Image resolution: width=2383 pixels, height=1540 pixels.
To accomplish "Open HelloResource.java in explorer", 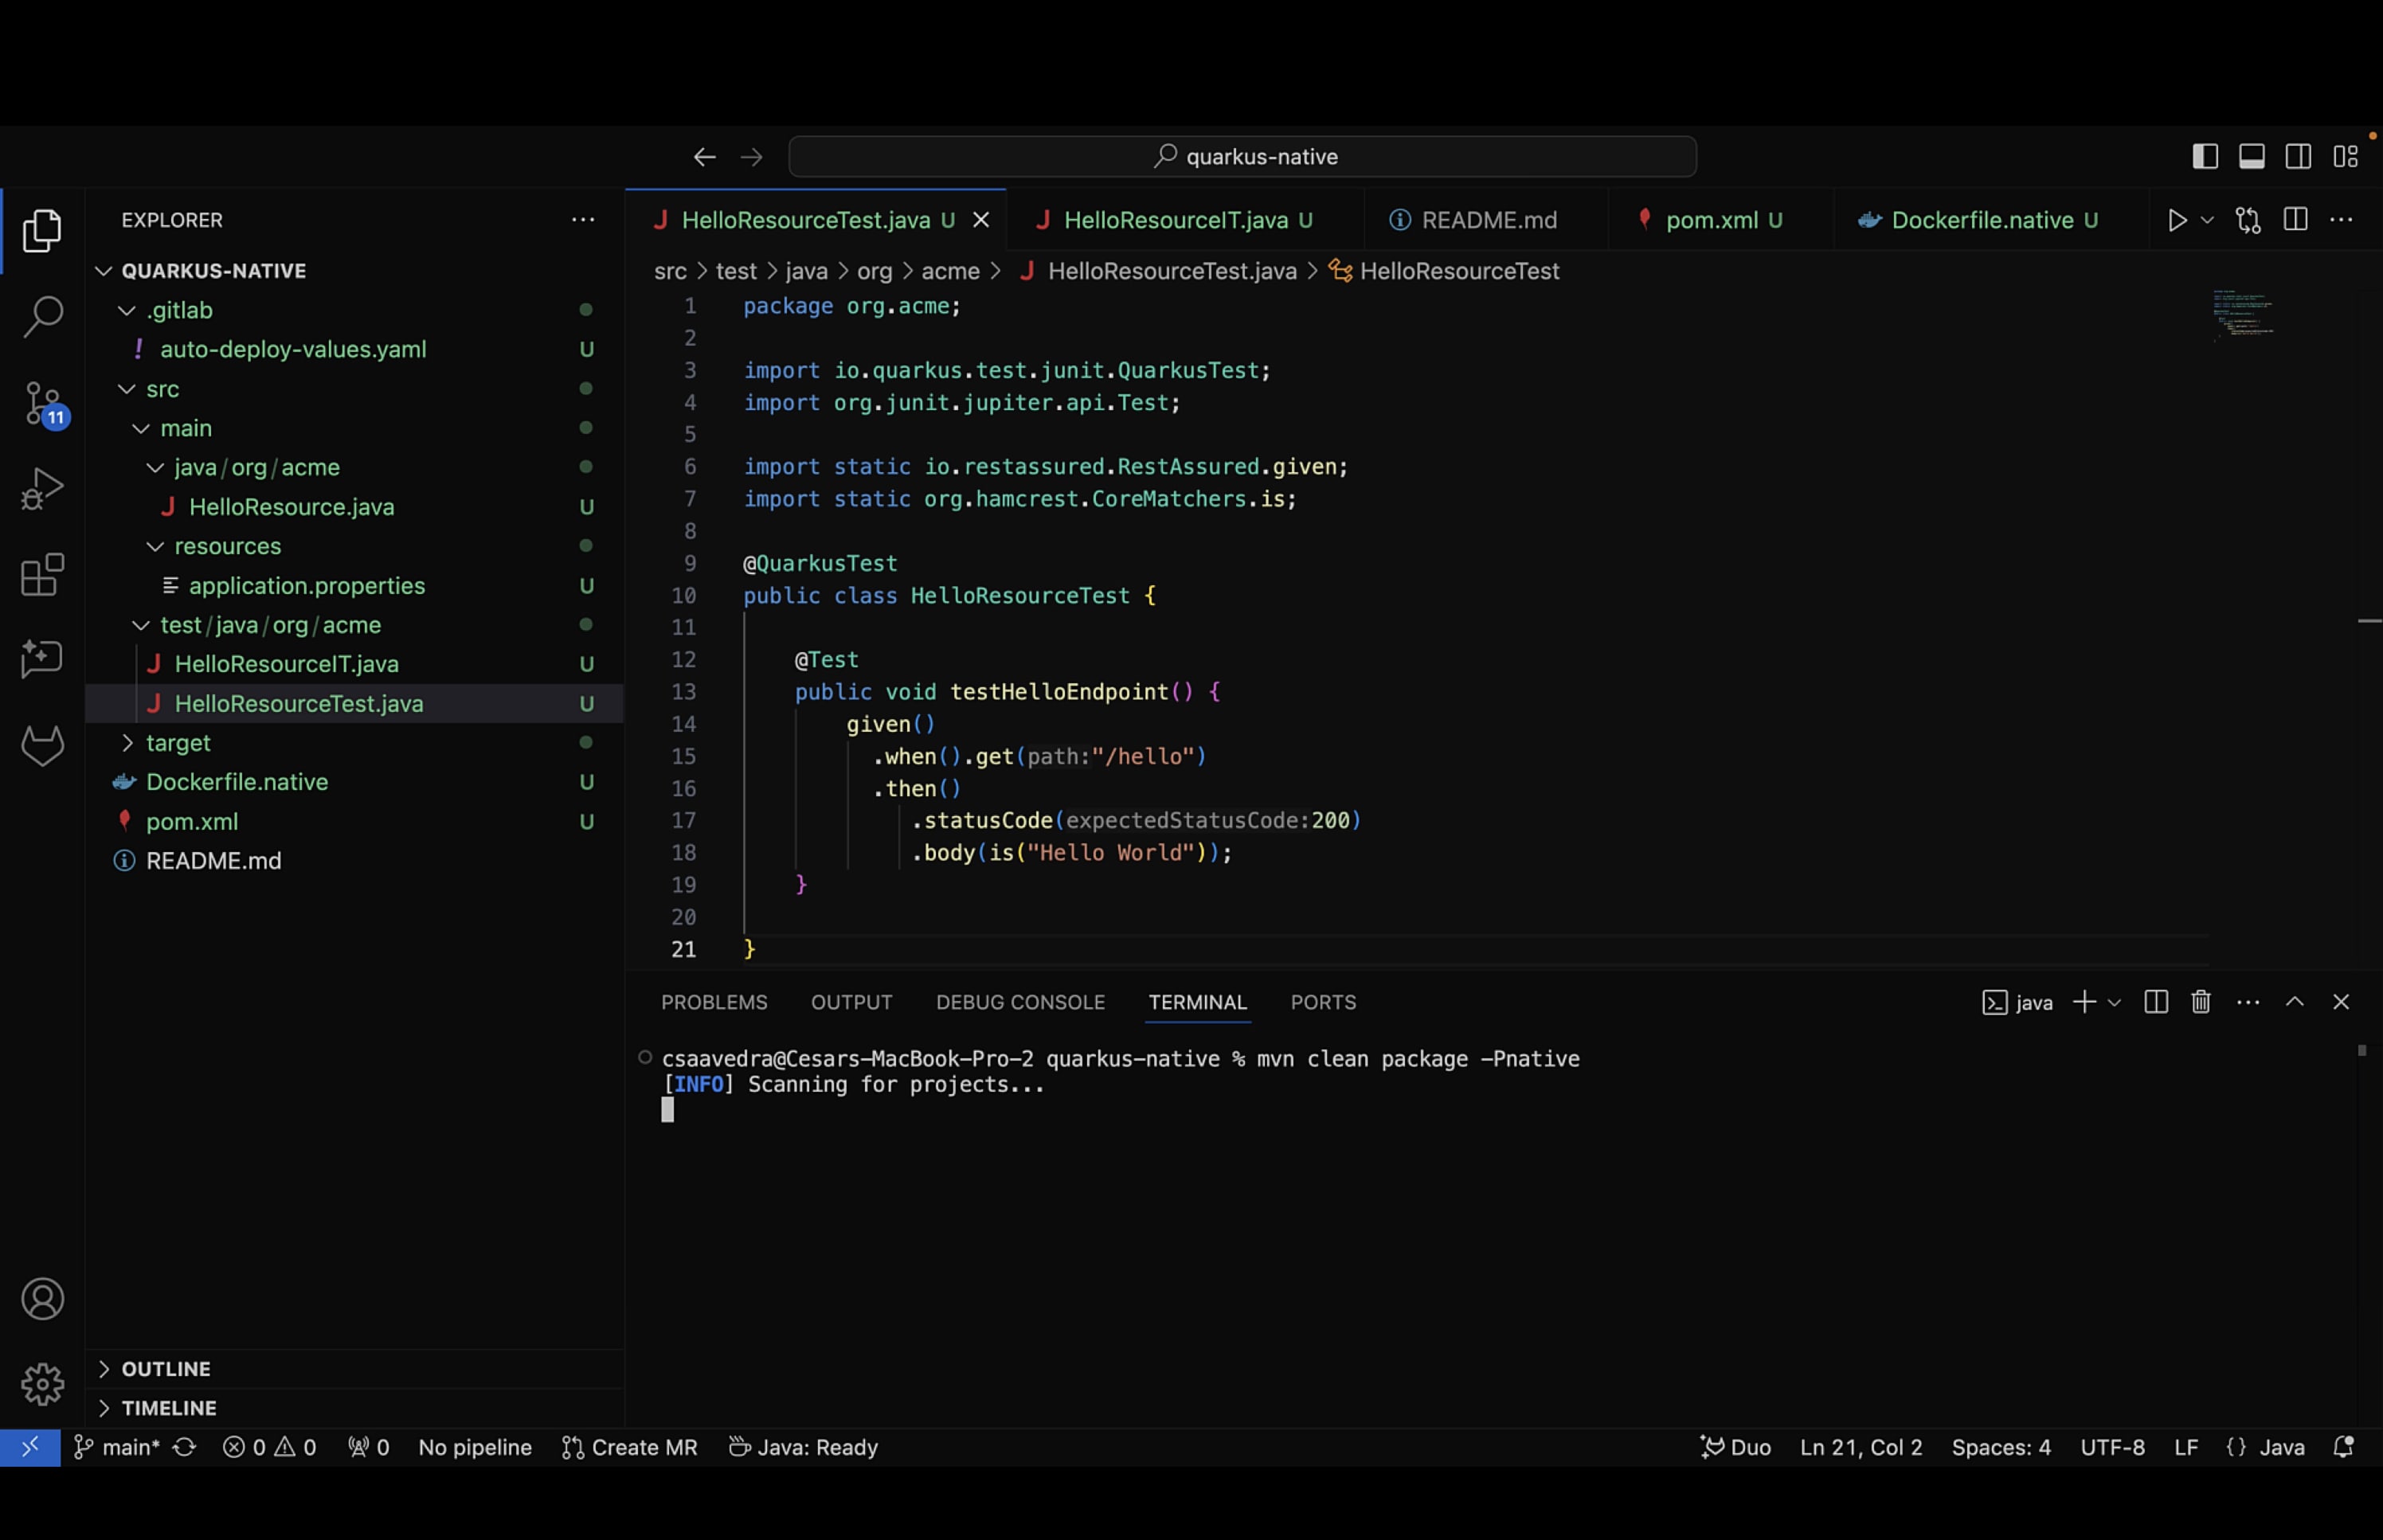I will (355, 507).
